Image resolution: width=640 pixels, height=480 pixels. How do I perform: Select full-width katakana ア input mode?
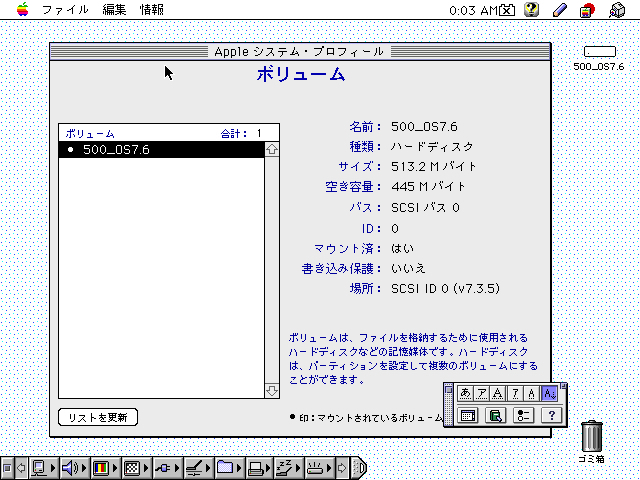(482, 393)
